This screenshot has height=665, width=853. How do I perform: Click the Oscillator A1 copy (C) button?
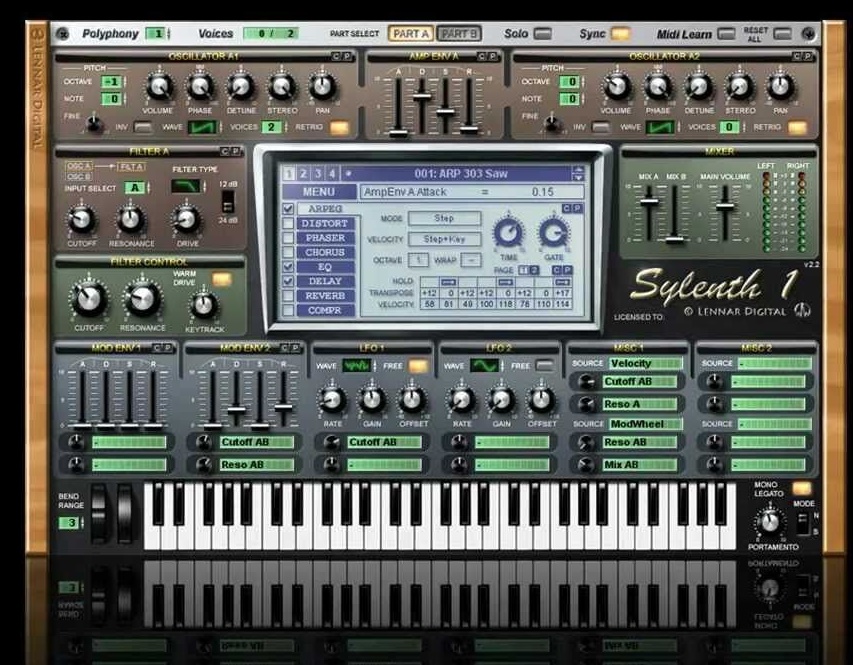pyautogui.click(x=336, y=56)
